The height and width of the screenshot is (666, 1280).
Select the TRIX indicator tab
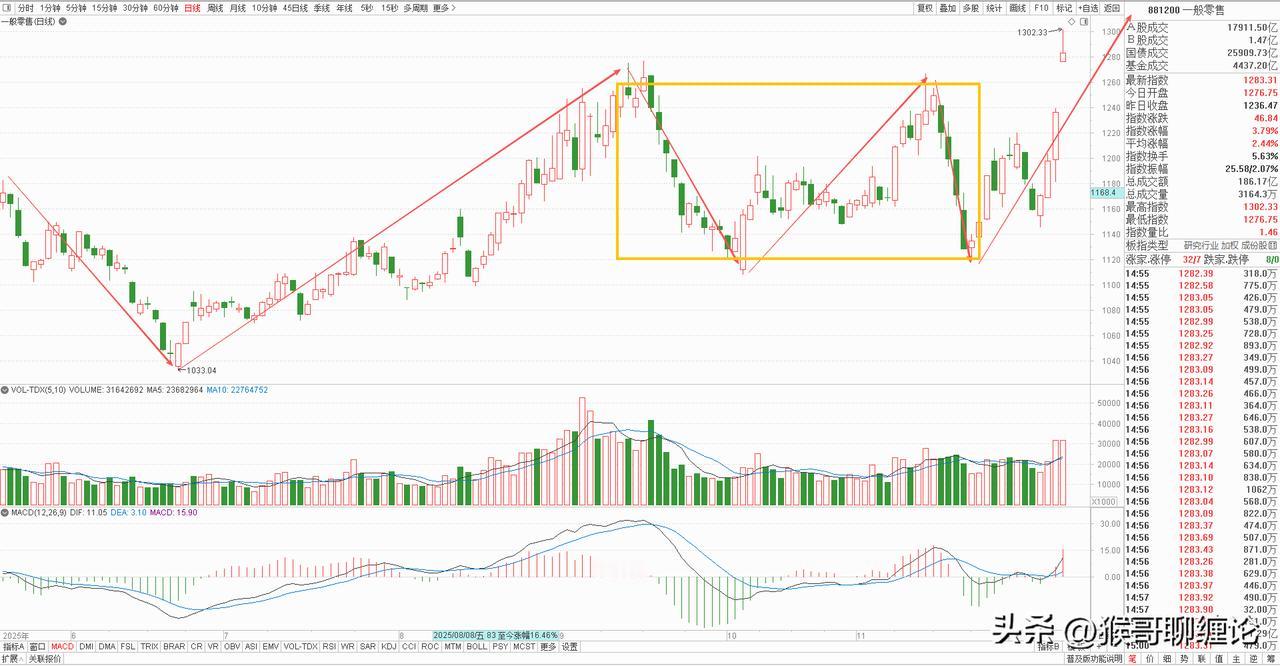[x=149, y=646]
